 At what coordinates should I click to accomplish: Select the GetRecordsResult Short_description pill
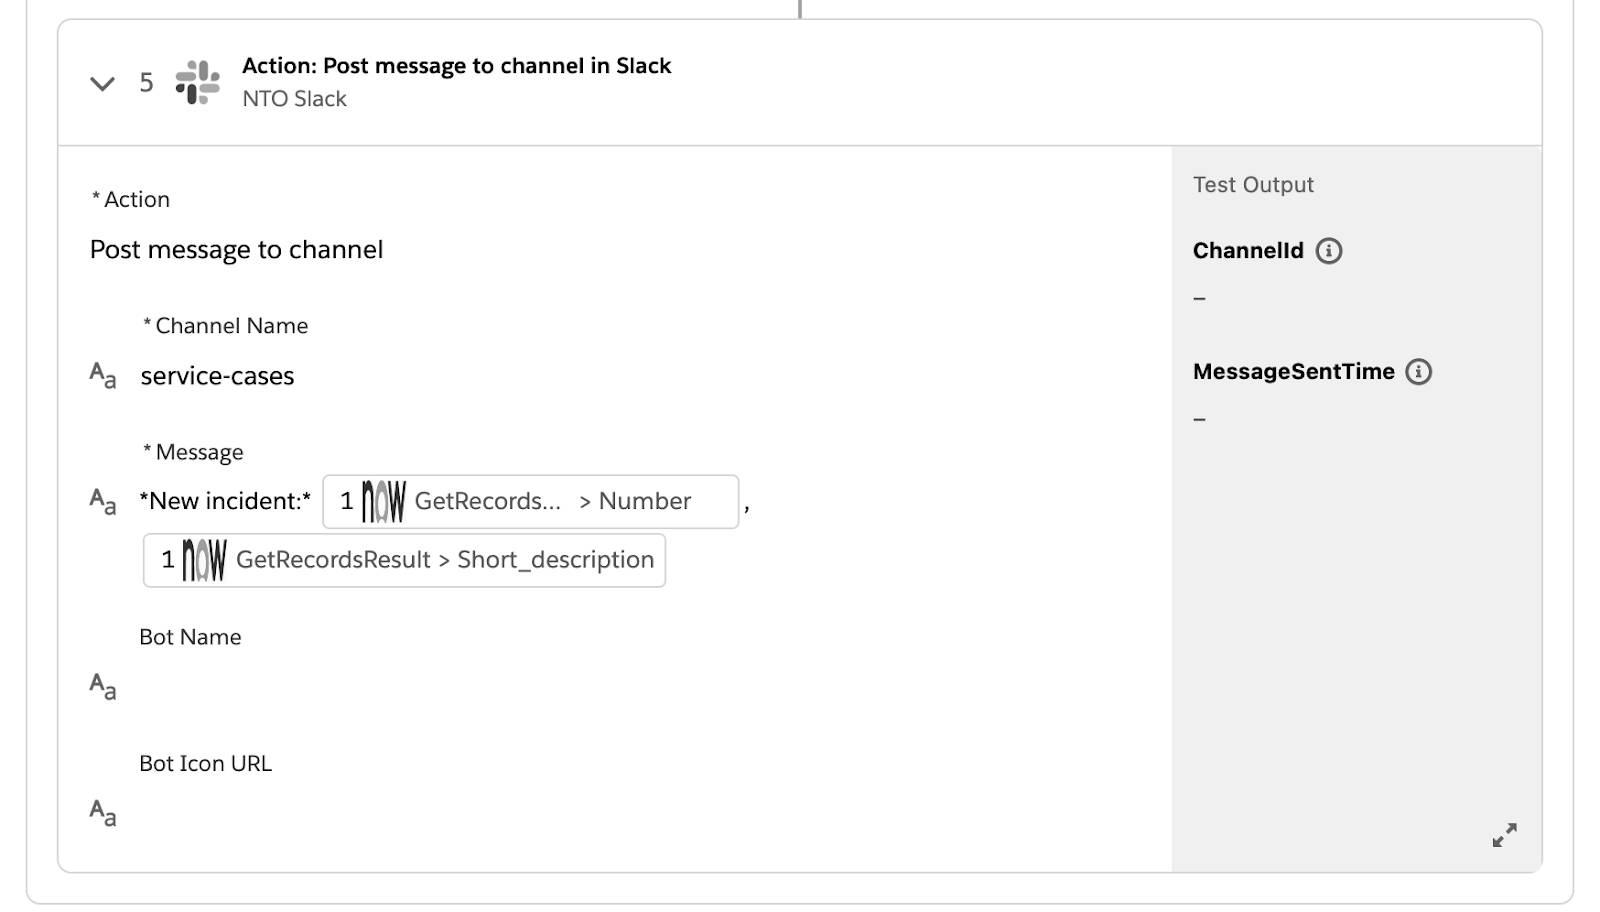pyautogui.click(x=404, y=560)
